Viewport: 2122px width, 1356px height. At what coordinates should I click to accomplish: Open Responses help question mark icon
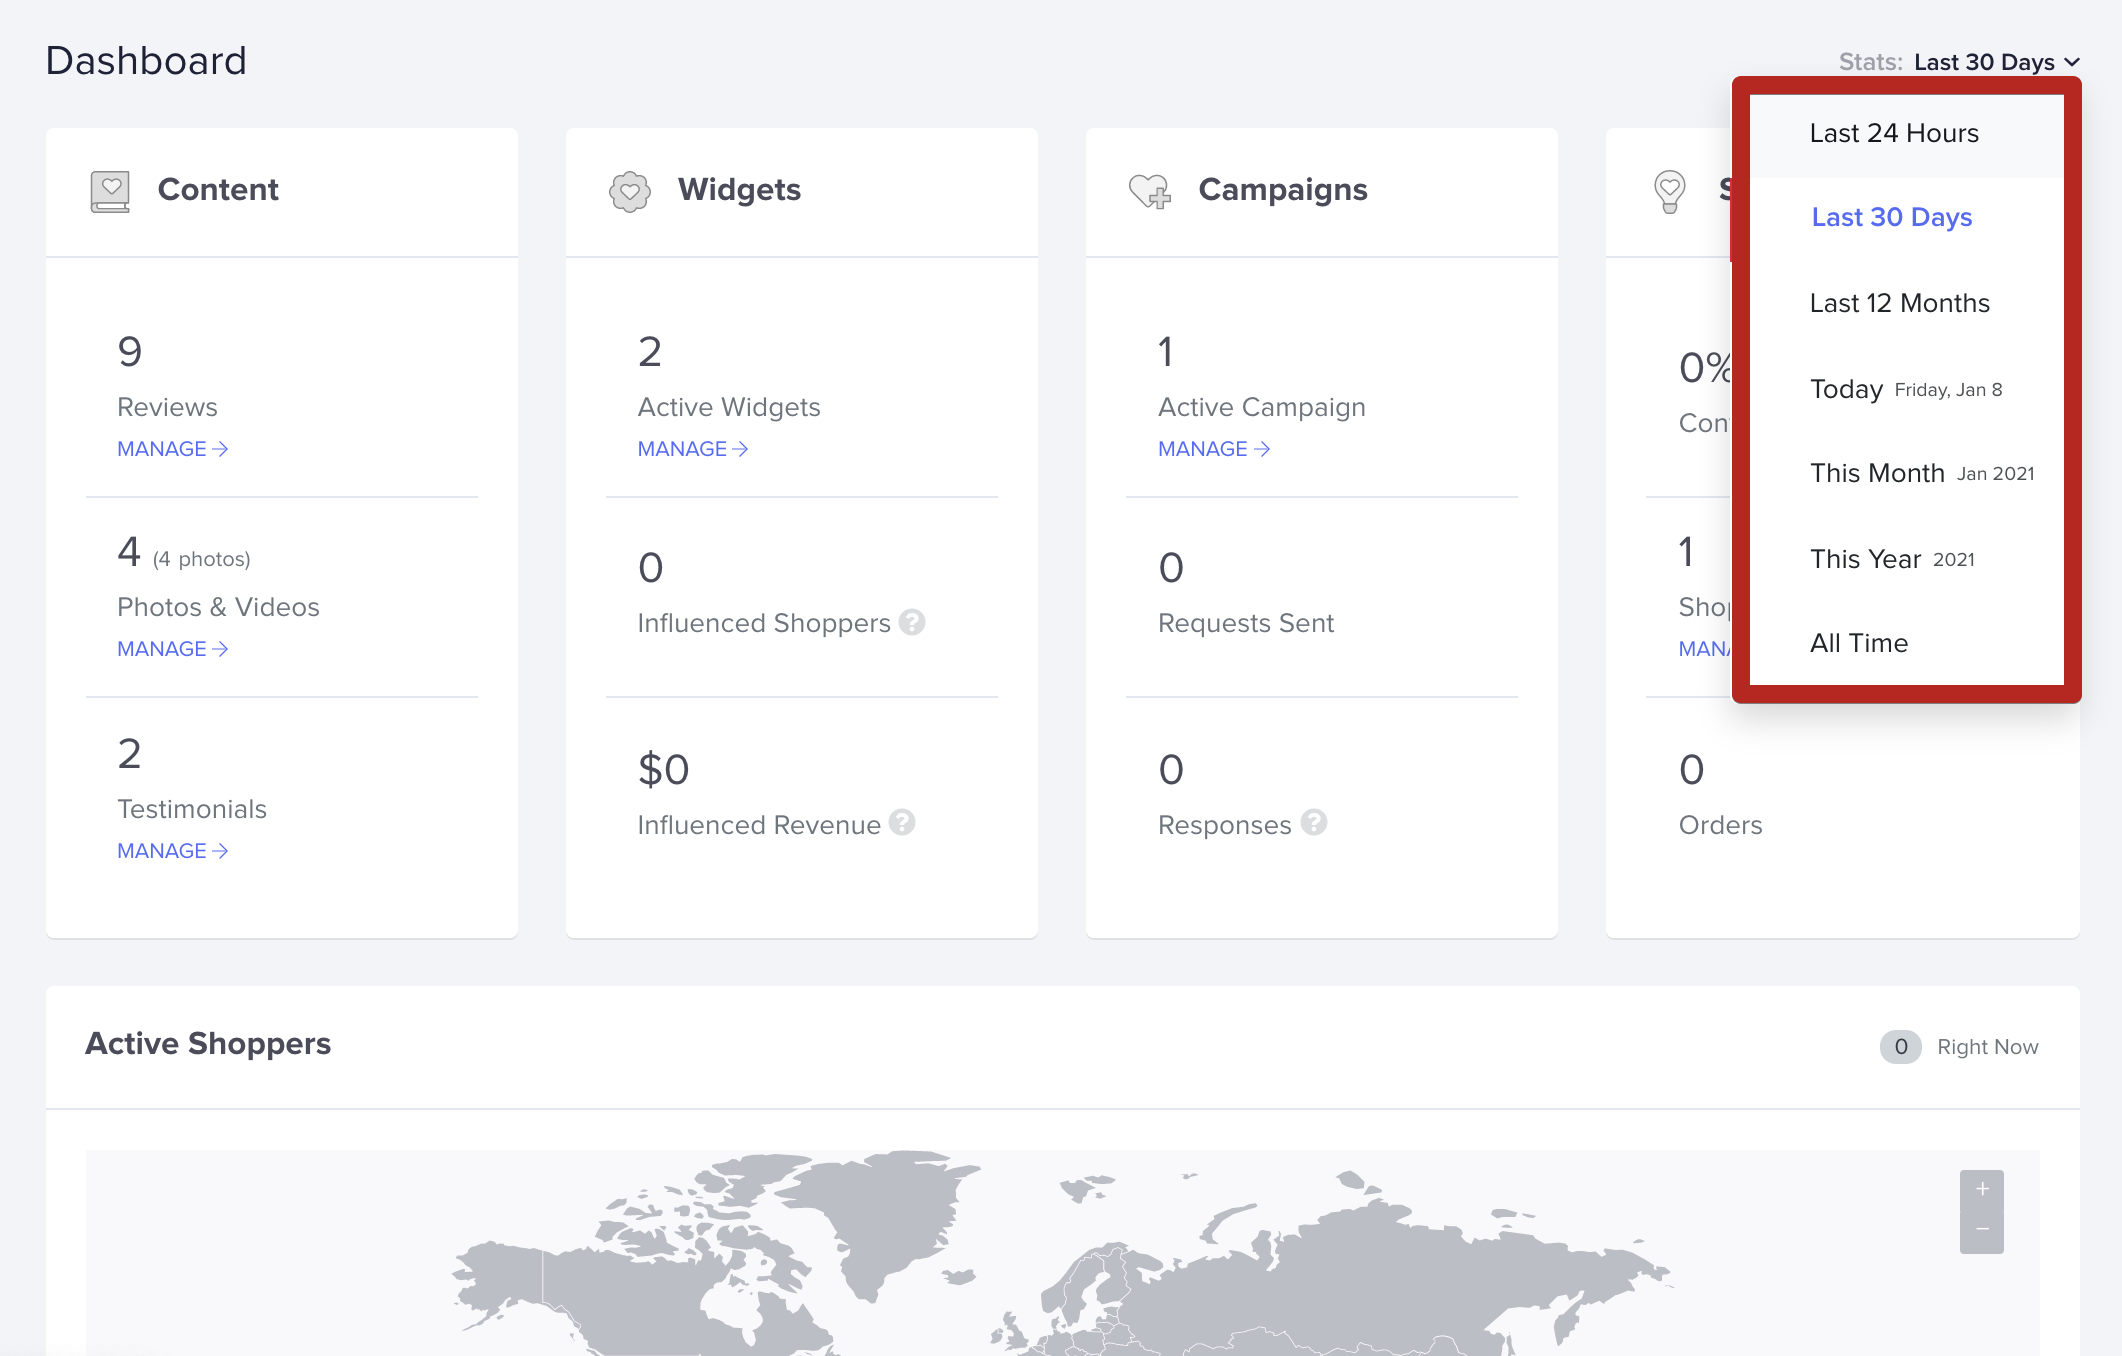(1314, 822)
